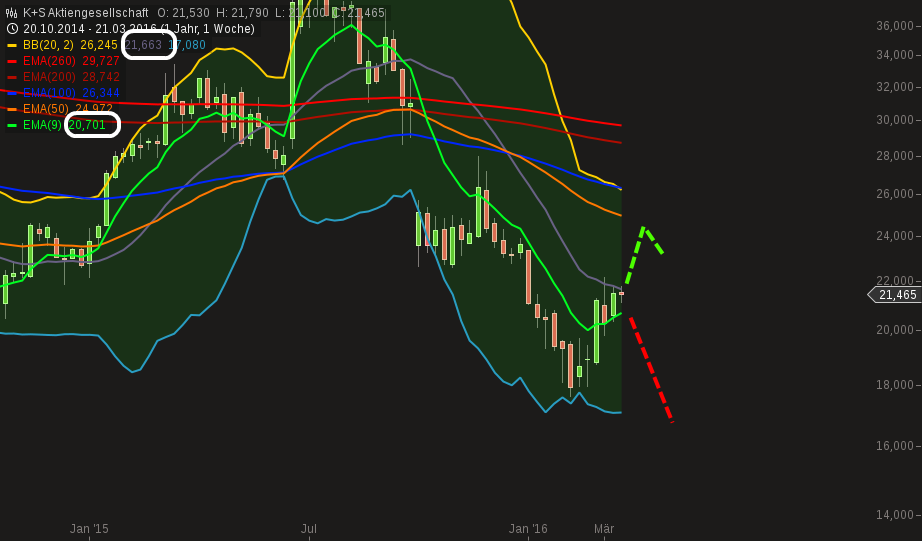Image resolution: width=922 pixels, height=541 pixels.
Task: Click the 24,000 price axis label
Action: point(895,236)
